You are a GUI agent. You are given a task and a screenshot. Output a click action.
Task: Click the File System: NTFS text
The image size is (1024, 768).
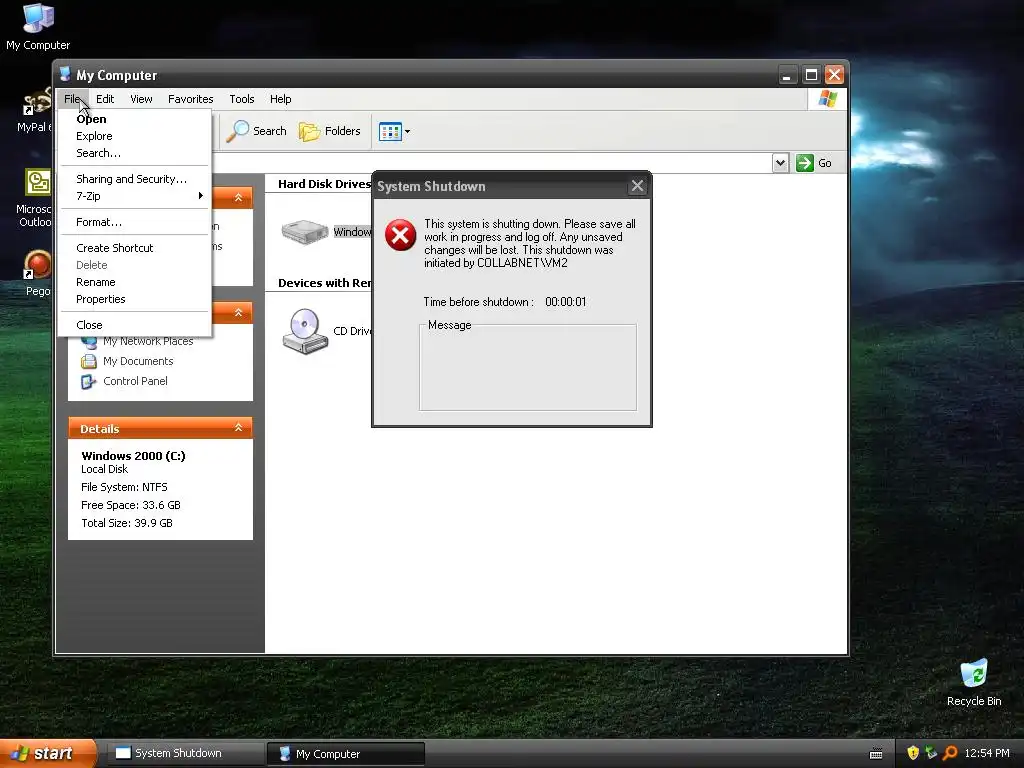(x=124, y=487)
